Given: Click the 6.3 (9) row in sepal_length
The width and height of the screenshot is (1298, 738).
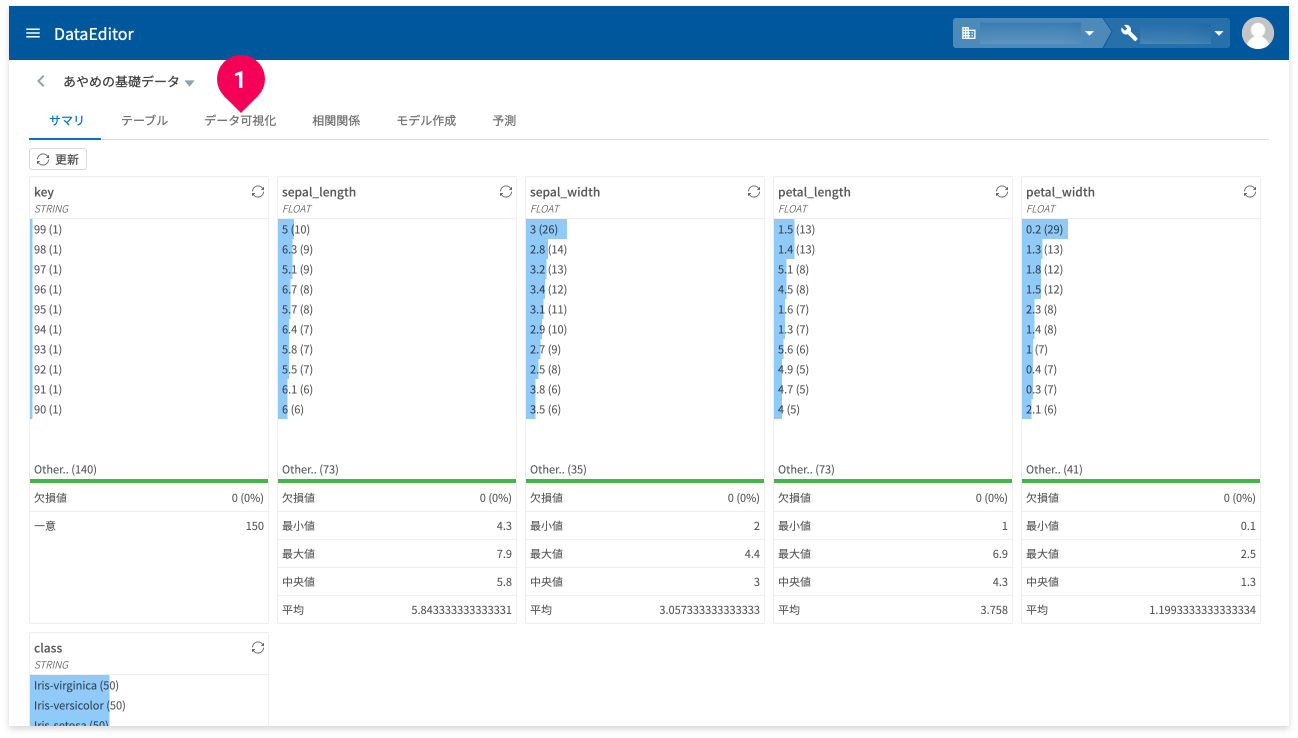Looking at the screenshot, I should [x=396, y=249].
